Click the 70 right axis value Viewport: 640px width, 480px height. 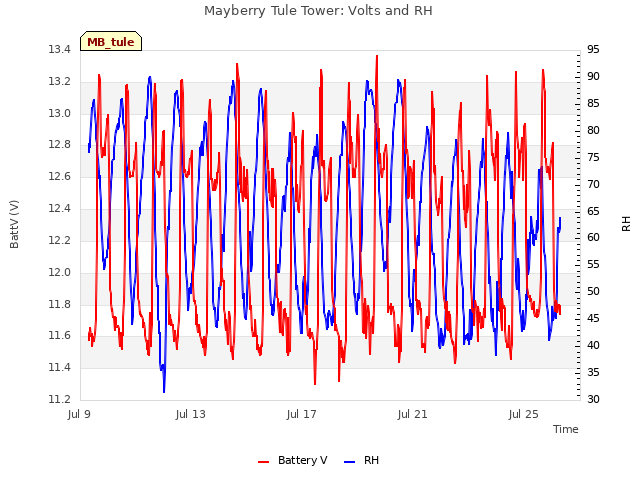[593, 184]
